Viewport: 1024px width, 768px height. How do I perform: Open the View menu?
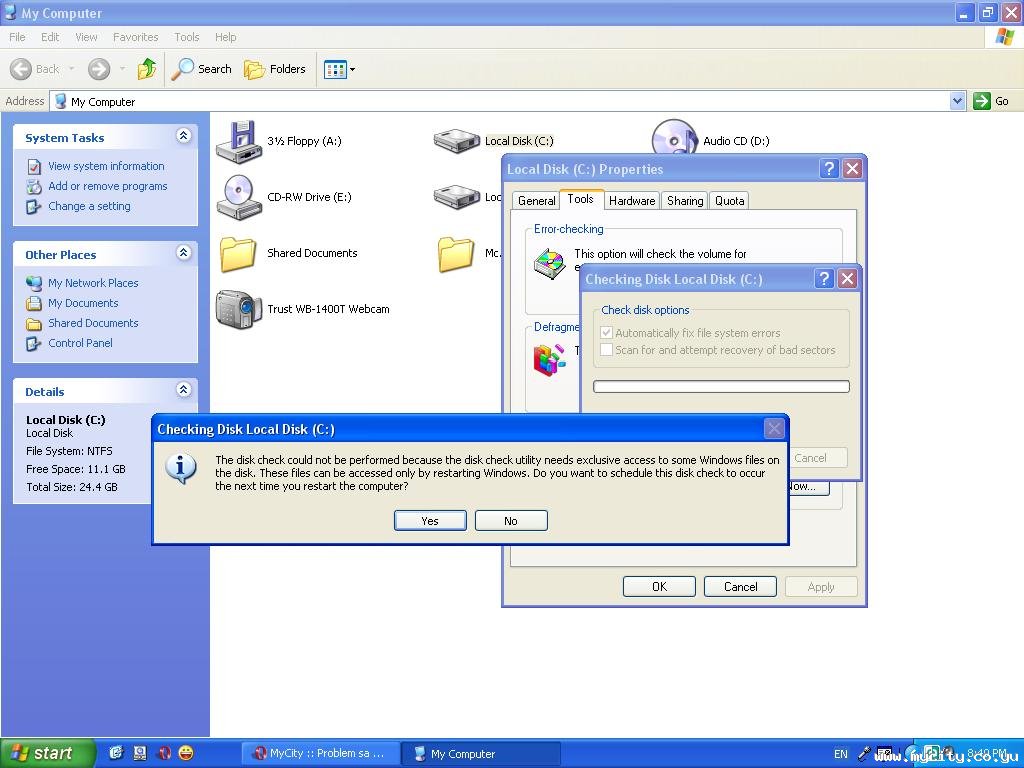(86, 37)
